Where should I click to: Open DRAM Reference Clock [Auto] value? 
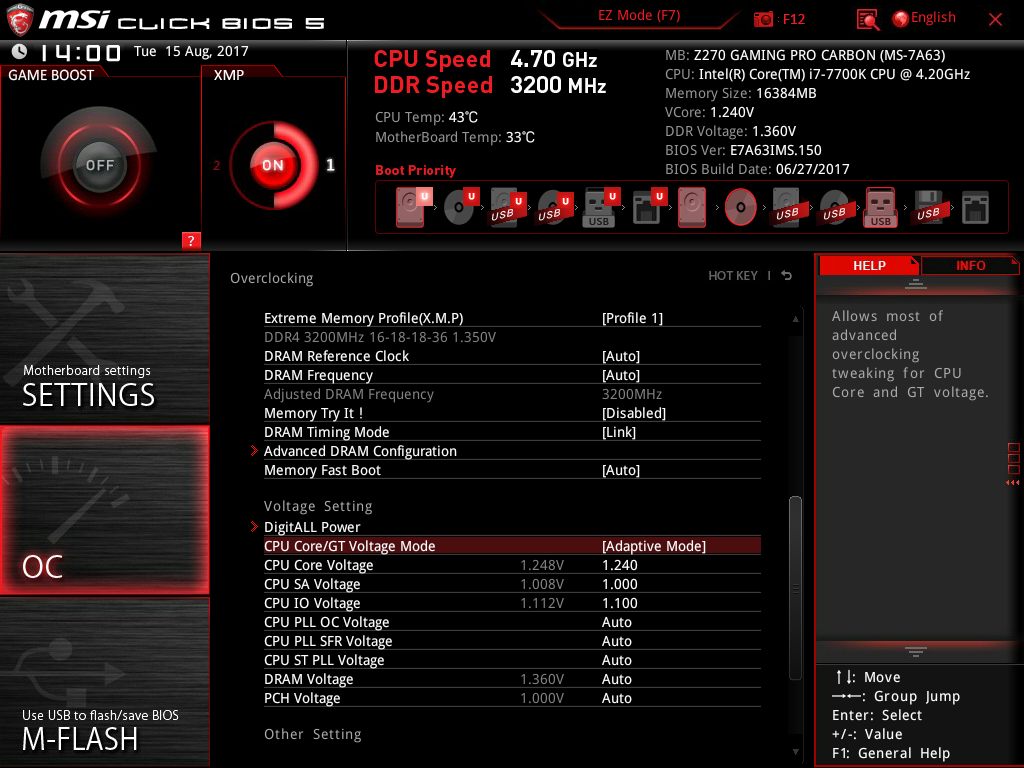[x=620, y=356]
